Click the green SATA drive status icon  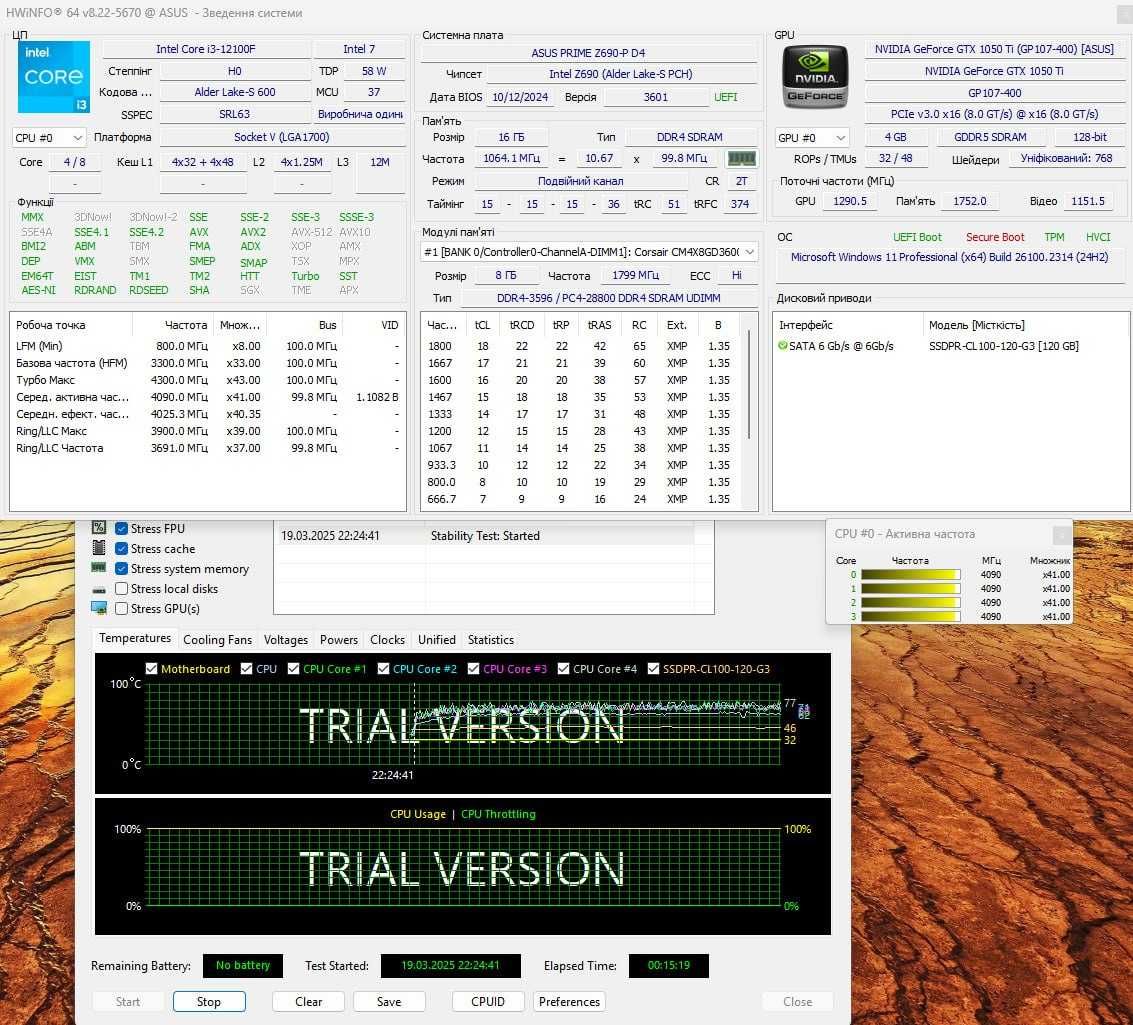pyautogui.click(x=783, y=345)
